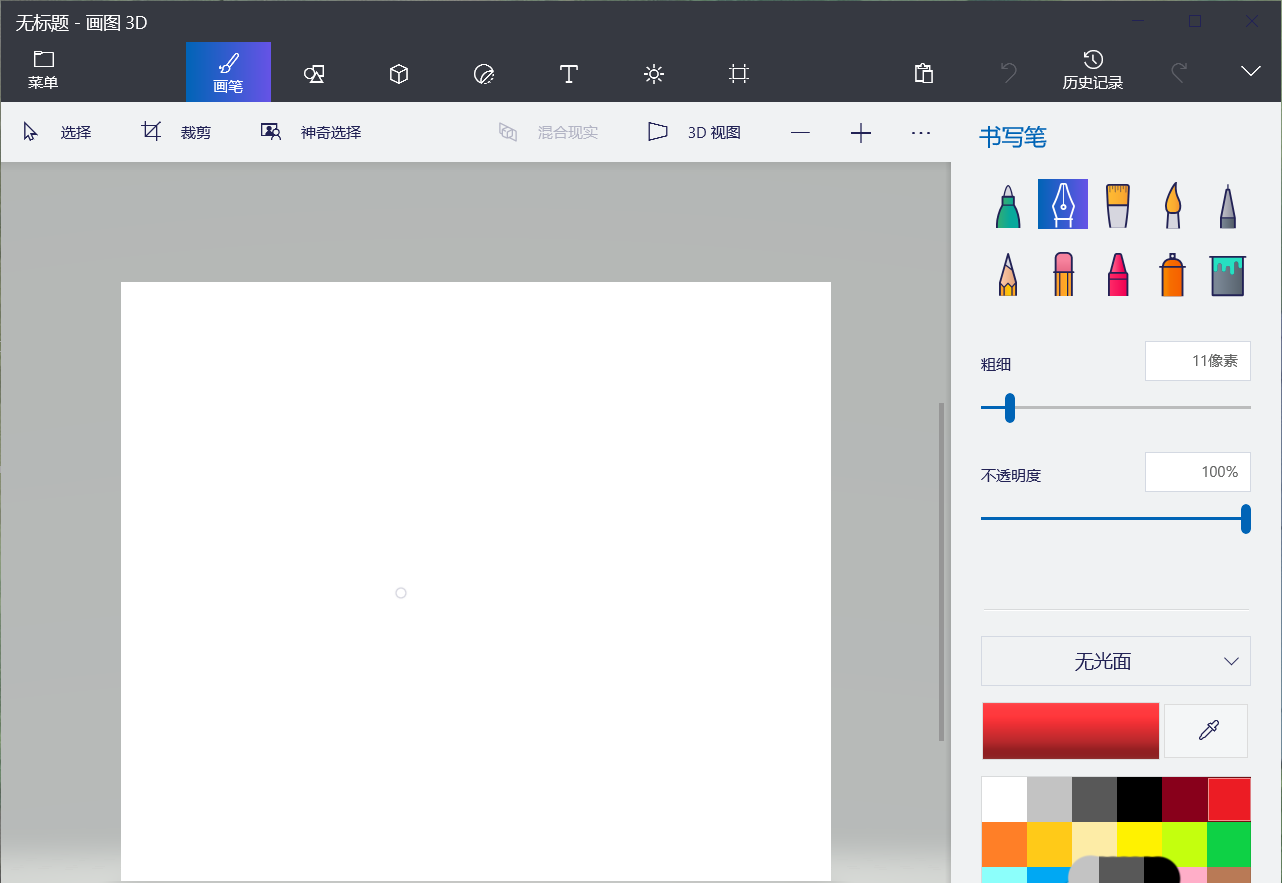Open the Canvas tab
Screen dimensions: 1282x883
(739, 73)
